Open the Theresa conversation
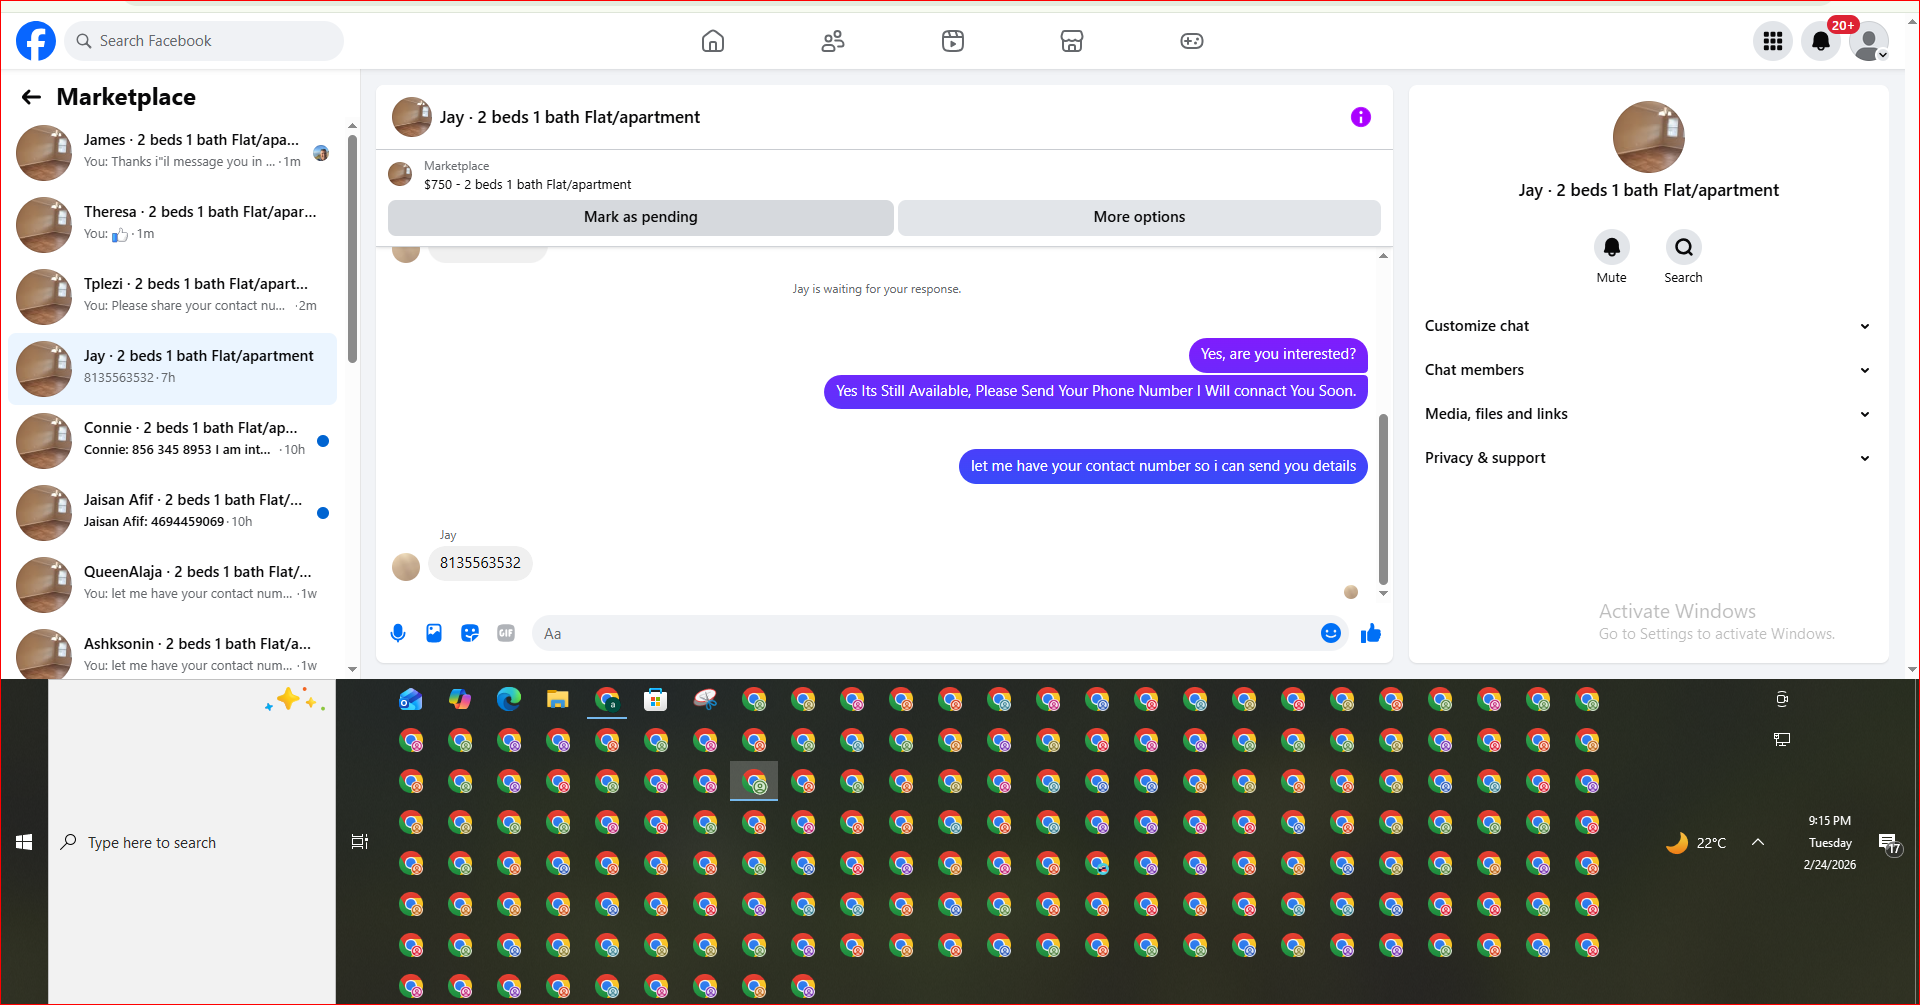This screenshot has height=1005, width=1920. point(173,224)
